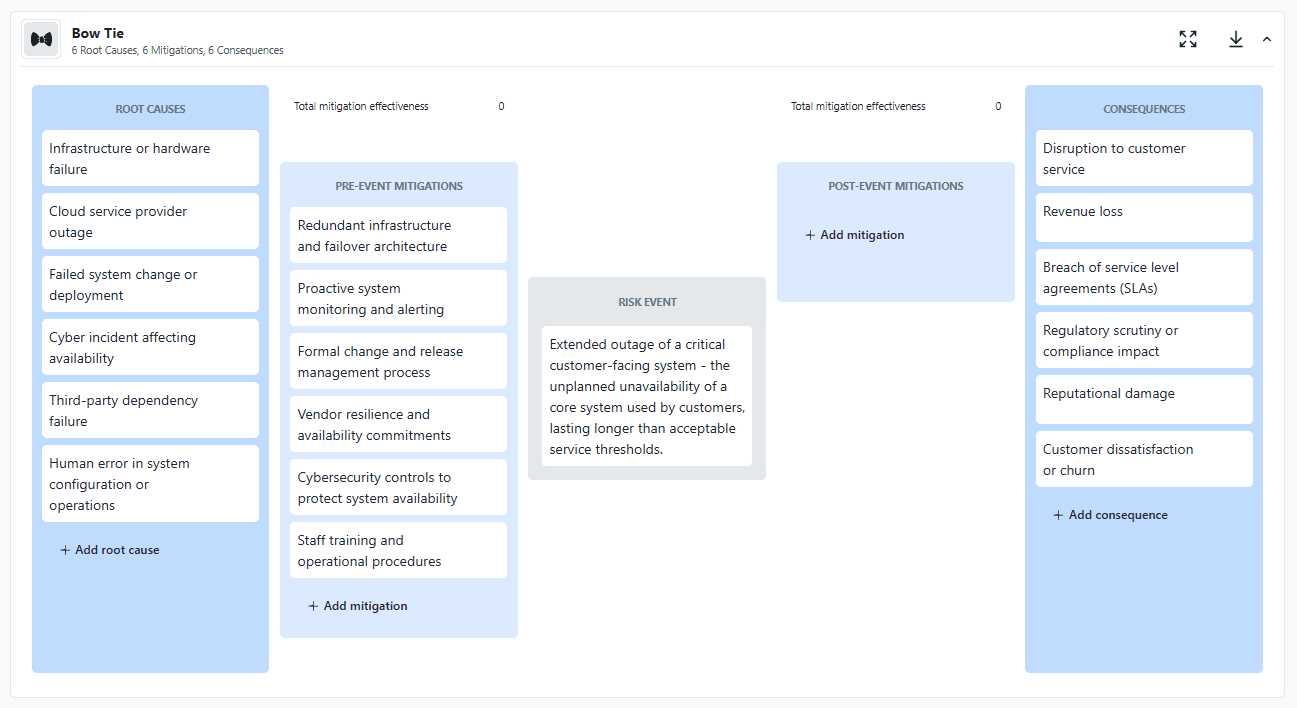The image size is (1297, 708).
Task: Select the Revenue loss consequence card
Action: 1144,217
